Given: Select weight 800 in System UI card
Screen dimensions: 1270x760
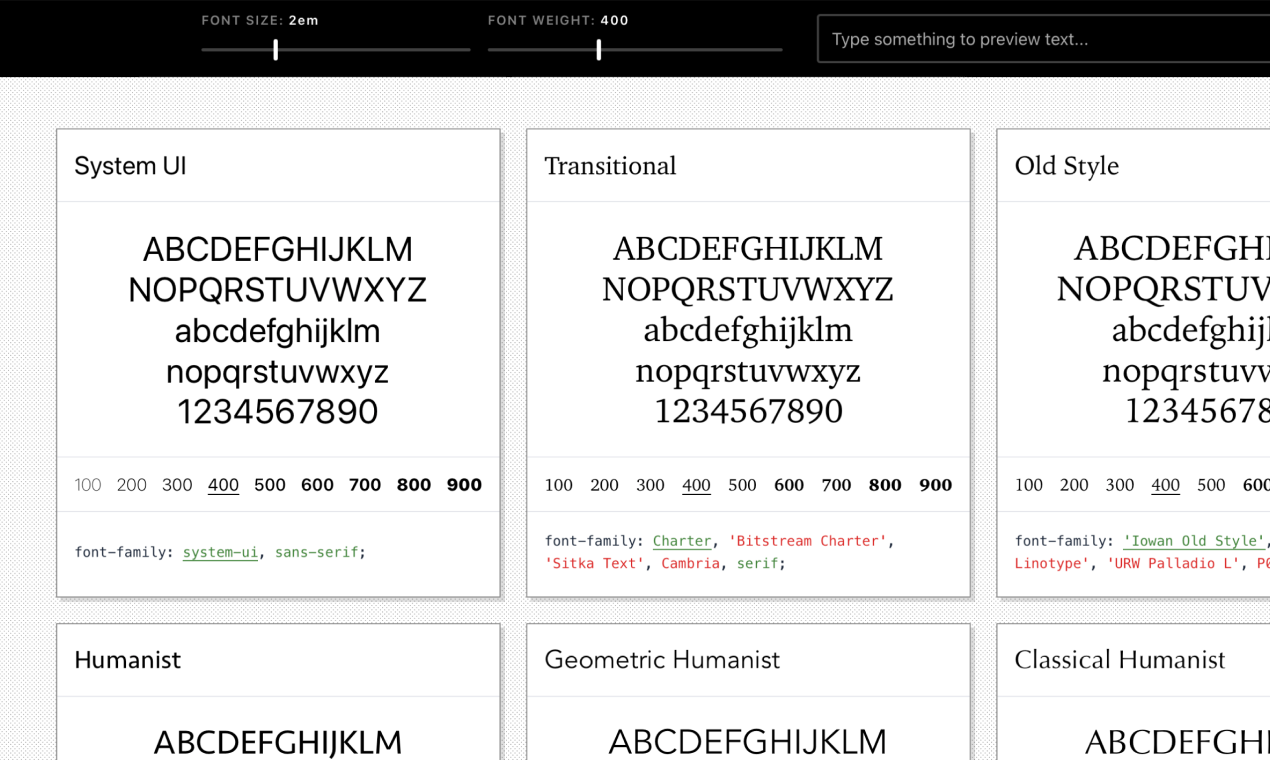Looking at the screenshot, I should point(414,485).
